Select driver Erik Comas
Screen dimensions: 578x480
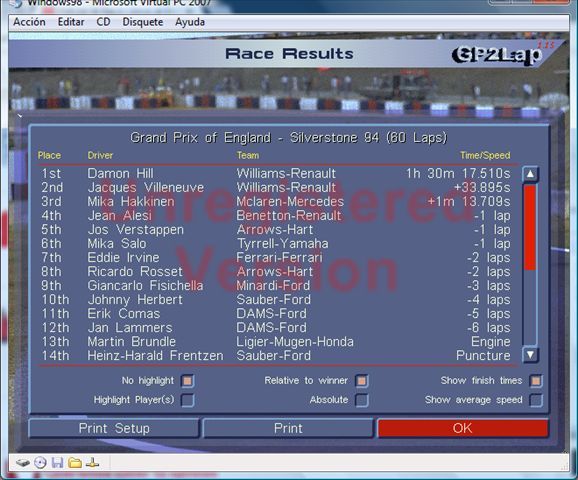123,313
